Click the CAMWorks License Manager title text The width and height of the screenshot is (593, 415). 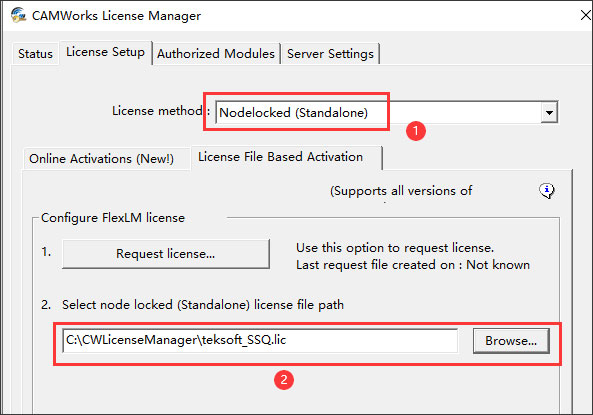click(116, 16)
